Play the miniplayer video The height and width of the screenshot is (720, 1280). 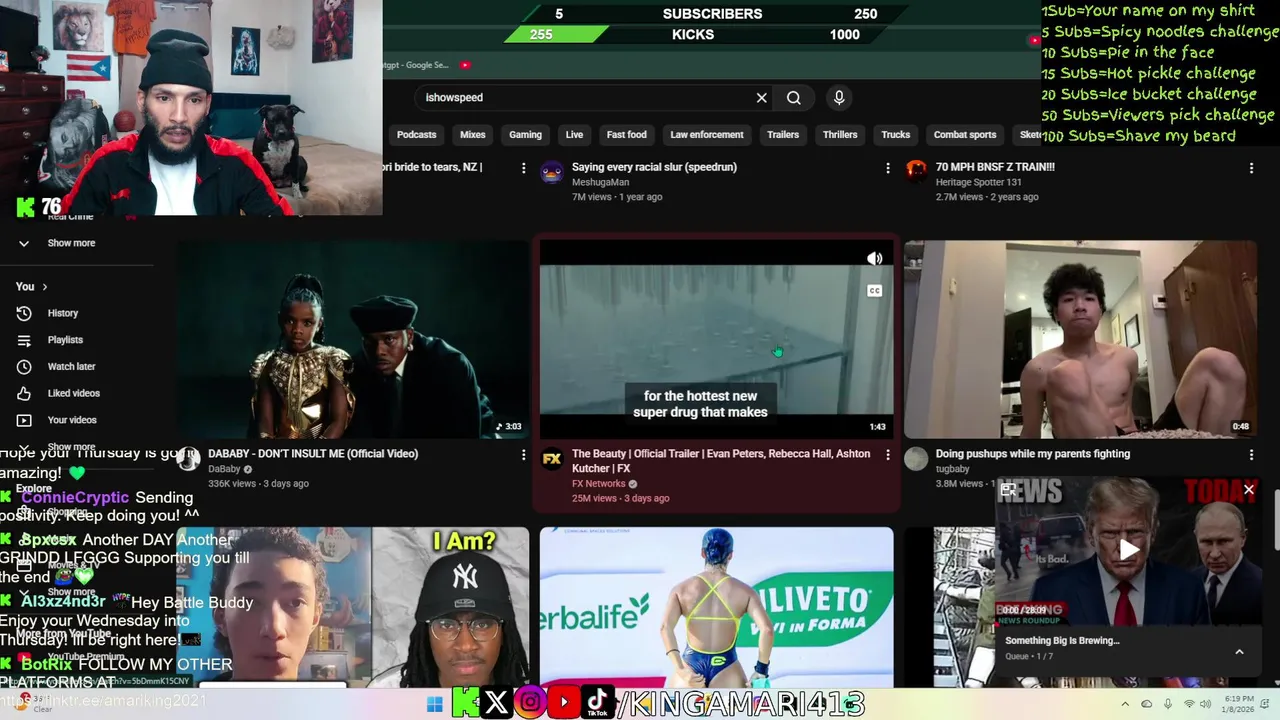(x=1129, y=549)
